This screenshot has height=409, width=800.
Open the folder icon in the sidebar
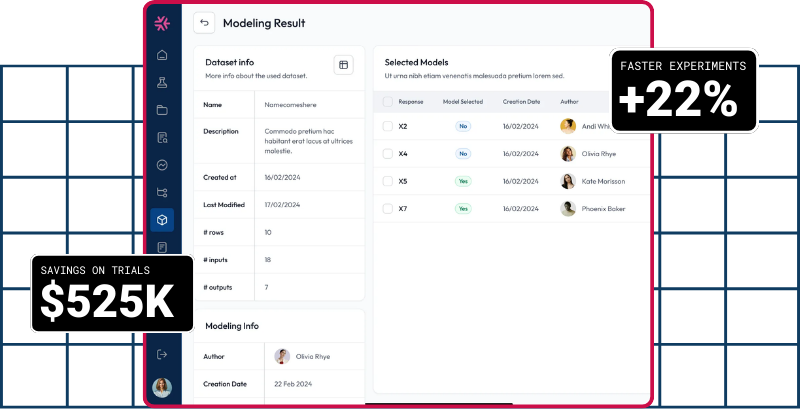pos(162,110)
